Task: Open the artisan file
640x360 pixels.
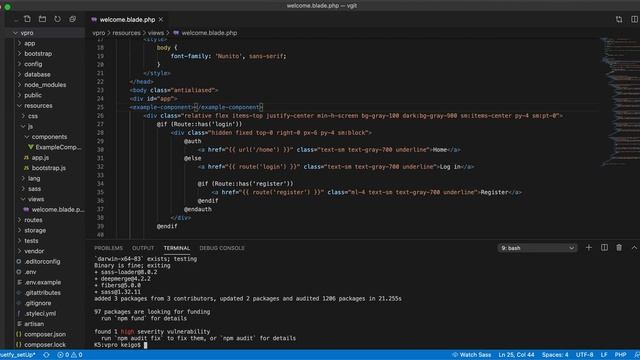Action: point(30,324)
